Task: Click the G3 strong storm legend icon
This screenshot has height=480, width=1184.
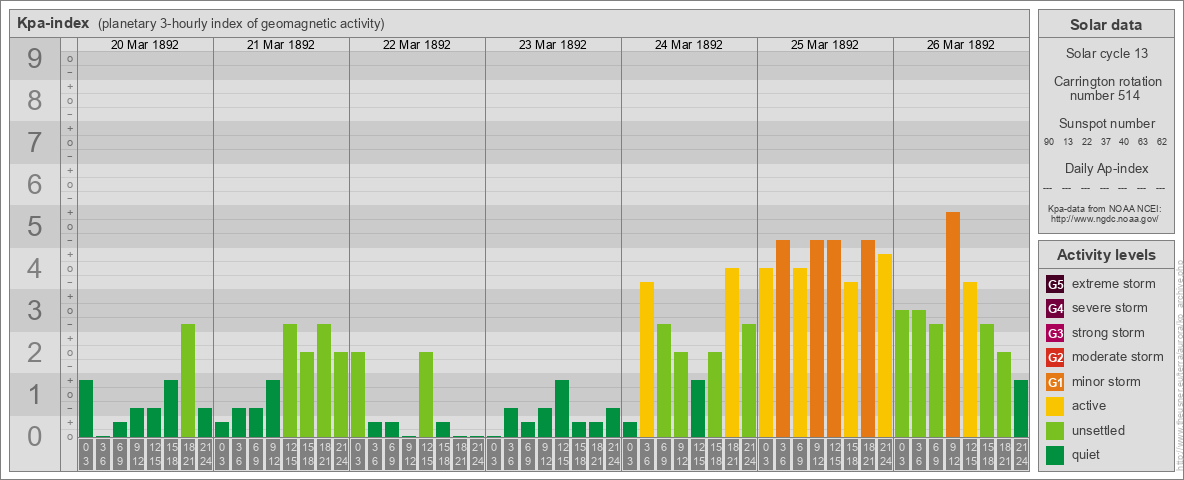Action: [1055, 333]
